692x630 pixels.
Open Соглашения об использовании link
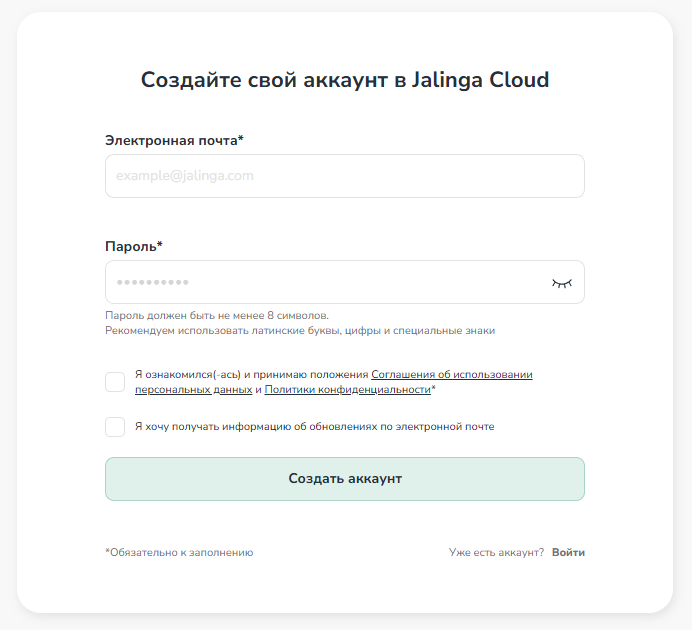[x=452, y=375]
